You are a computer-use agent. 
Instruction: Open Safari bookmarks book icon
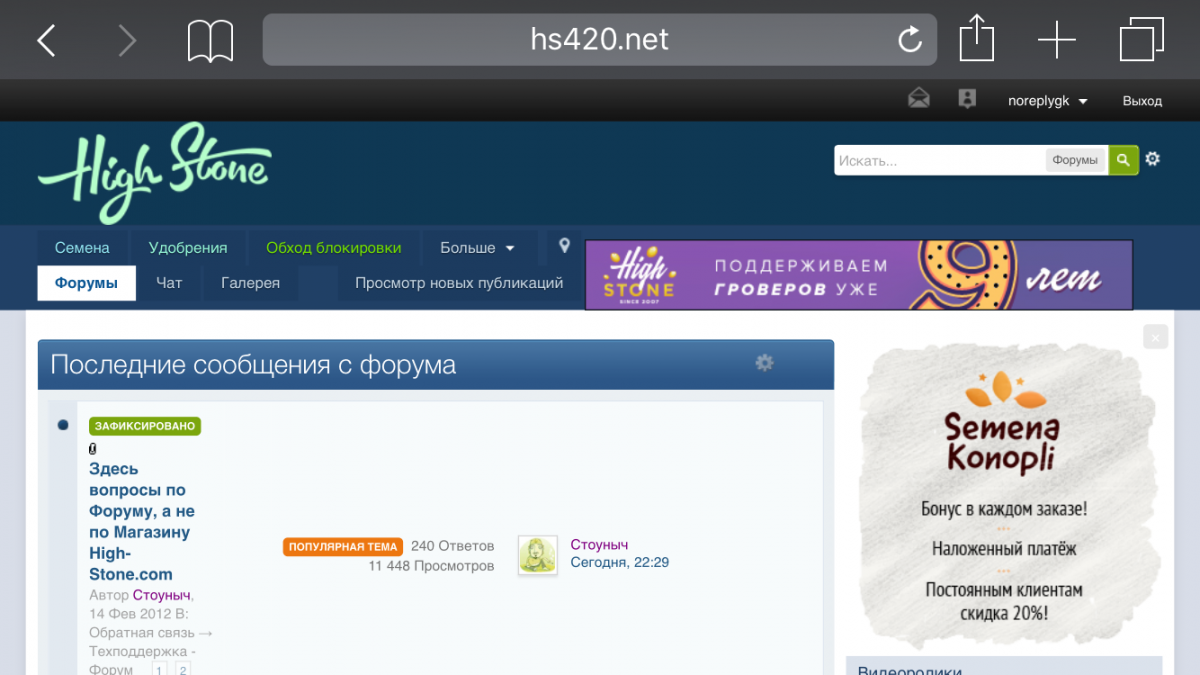coord(210,41)
